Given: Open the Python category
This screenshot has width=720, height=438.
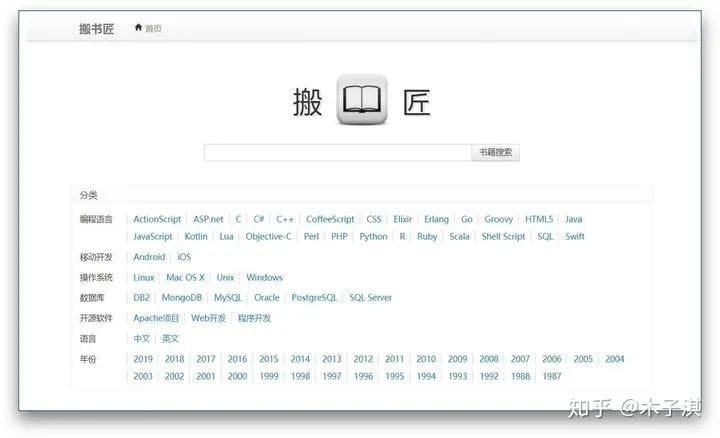Looking at the screenshot, I should coord(373,236).
